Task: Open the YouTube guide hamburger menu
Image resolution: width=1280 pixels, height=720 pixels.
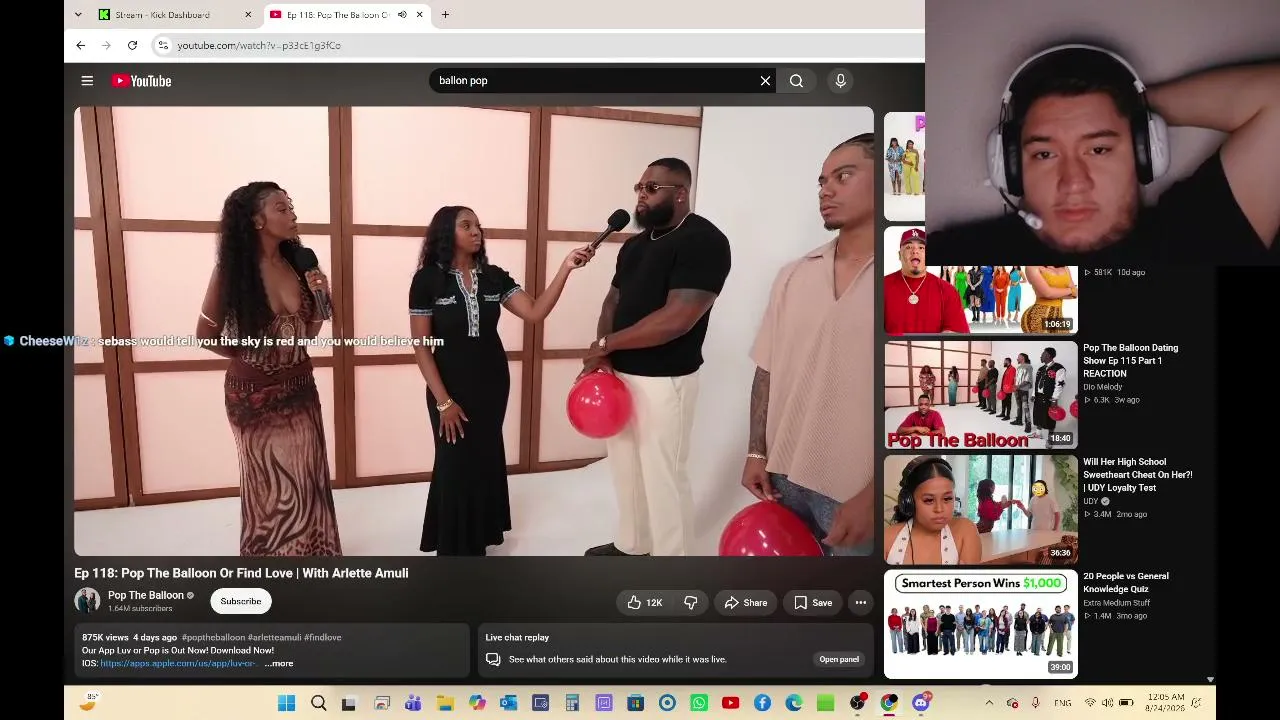Action: pos(87,81)
